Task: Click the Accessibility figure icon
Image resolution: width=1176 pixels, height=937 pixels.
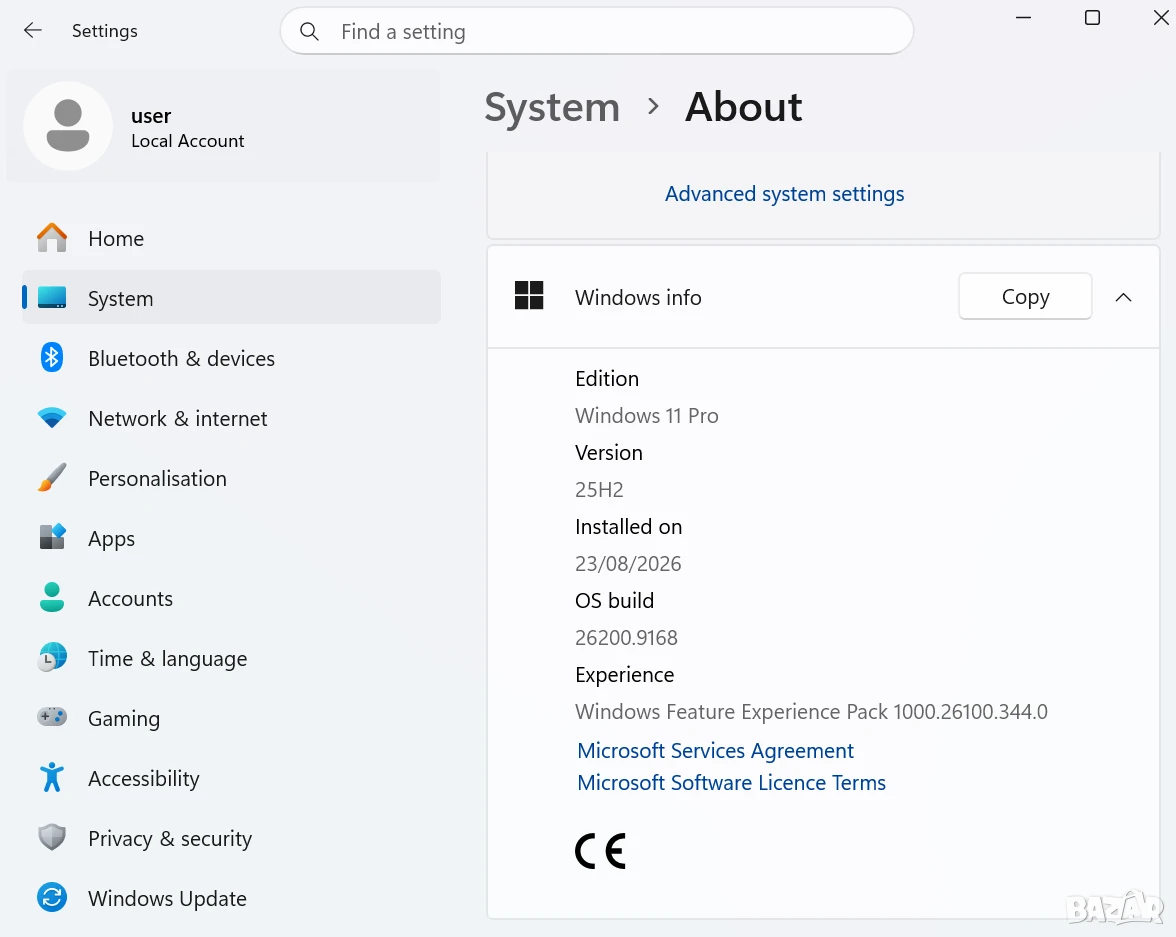Action: pyautogui.click(x=52, y=777)
